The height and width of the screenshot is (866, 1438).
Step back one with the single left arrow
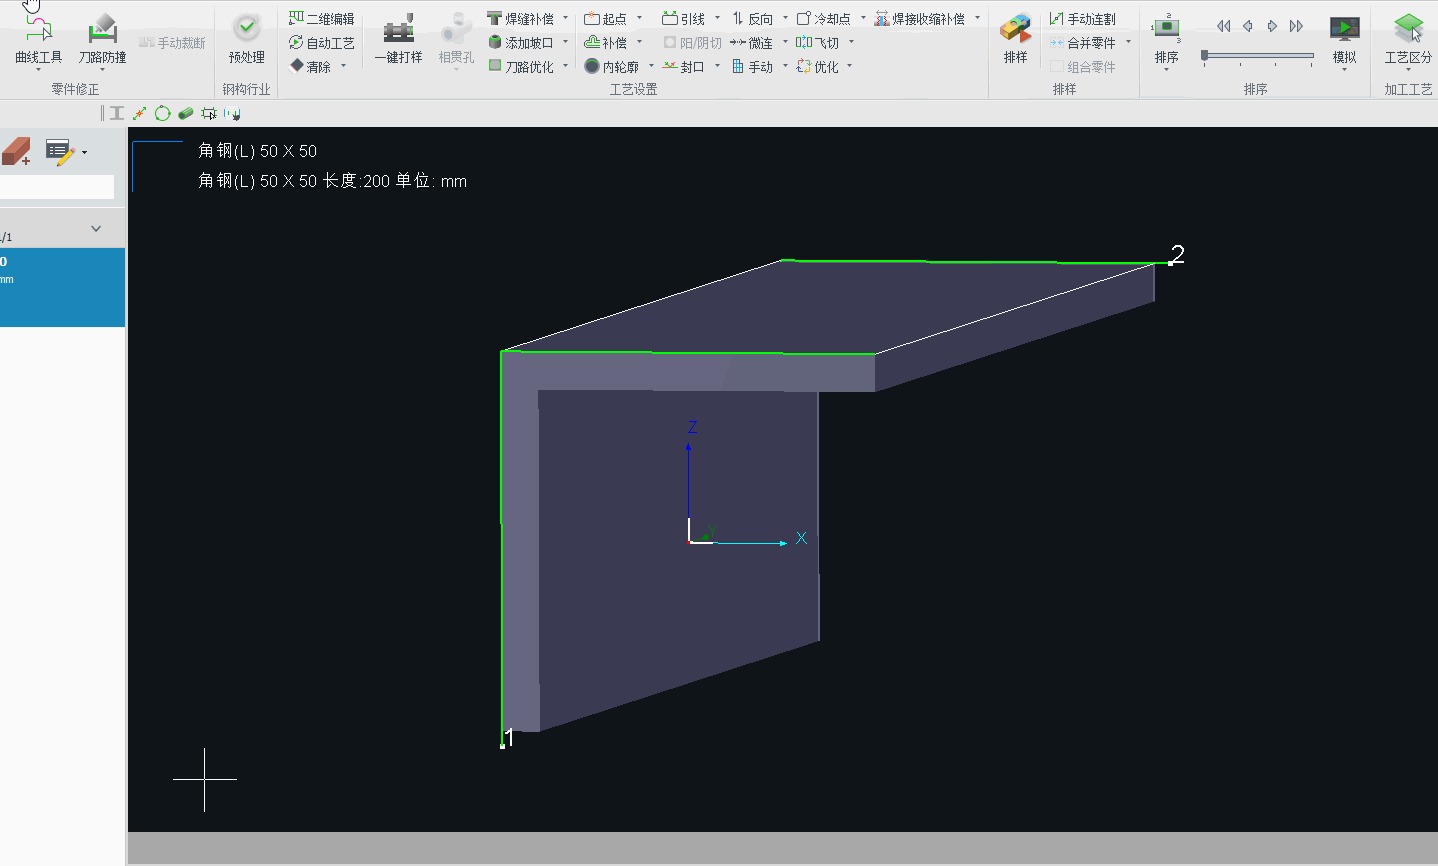1247,26
